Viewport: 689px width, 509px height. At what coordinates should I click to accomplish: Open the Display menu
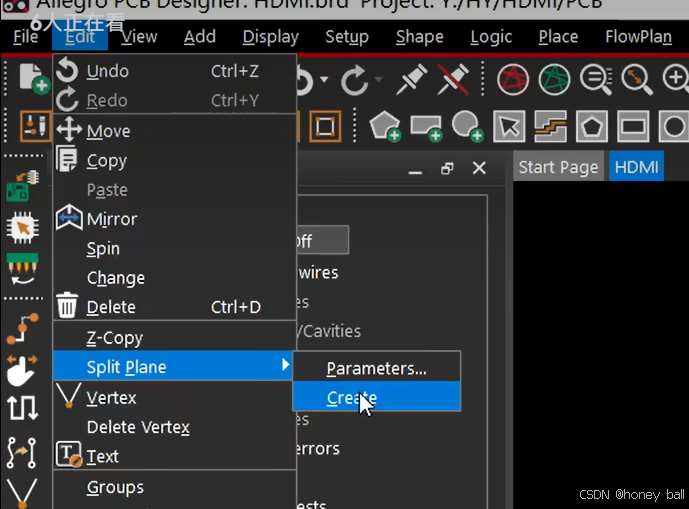pyautogui.click(x=270, y=36)
